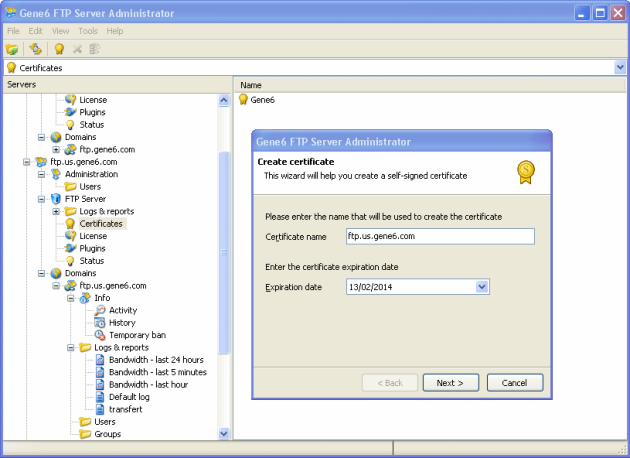Expand Logs & reports under FTP Server
The width and height of the screenshot is (630, 458).
(56, 211)
